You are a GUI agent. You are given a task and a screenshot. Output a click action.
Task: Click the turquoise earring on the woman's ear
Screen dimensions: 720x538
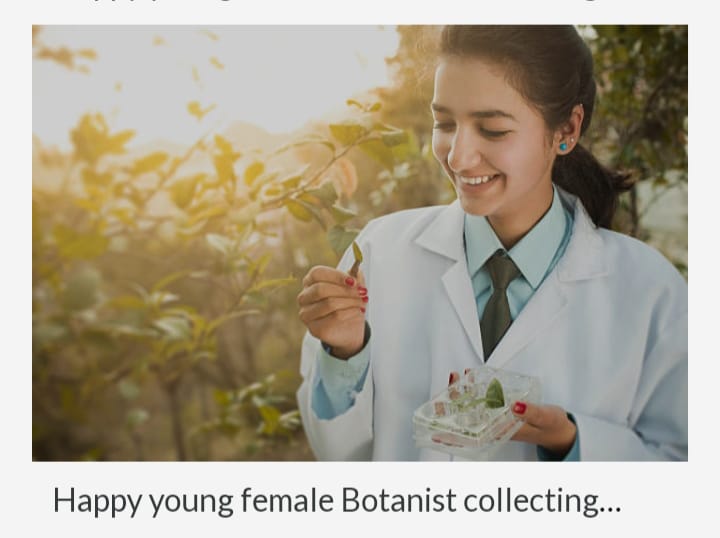[x=563, y=146]
